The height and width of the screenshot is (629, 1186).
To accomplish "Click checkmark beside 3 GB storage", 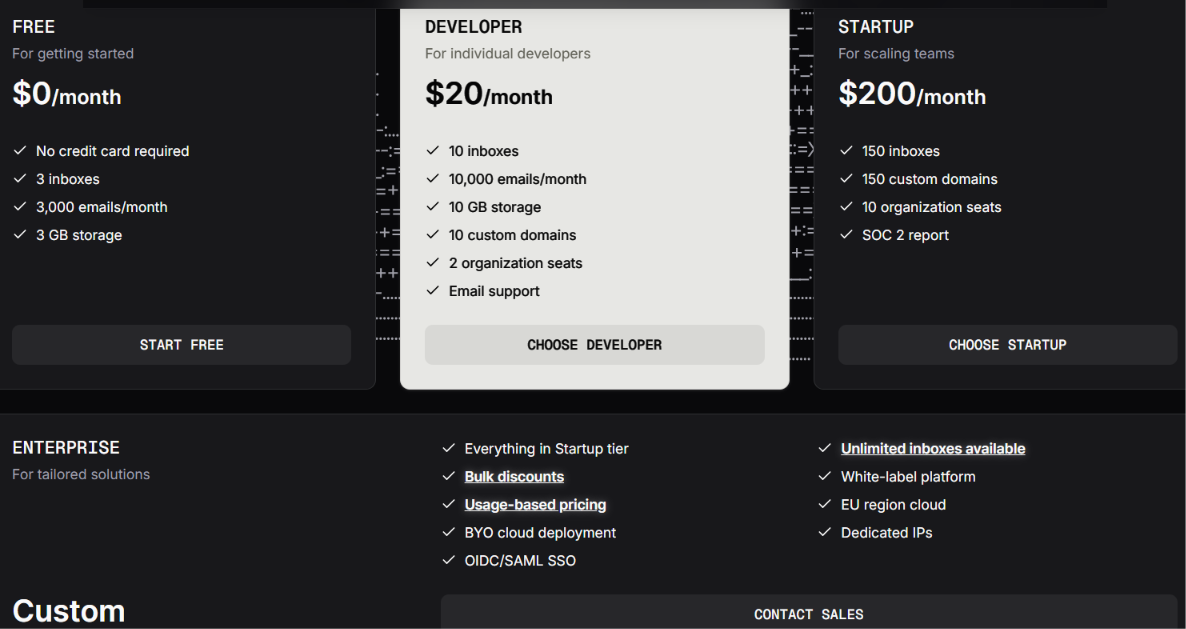I will pyautogui.click(x=20, y=234).
